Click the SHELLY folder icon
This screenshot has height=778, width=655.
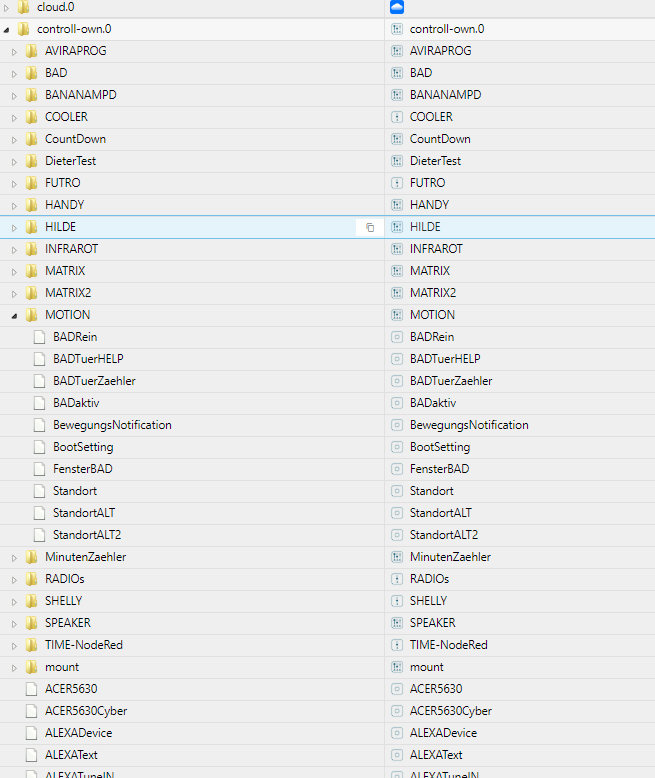(31, 601)
